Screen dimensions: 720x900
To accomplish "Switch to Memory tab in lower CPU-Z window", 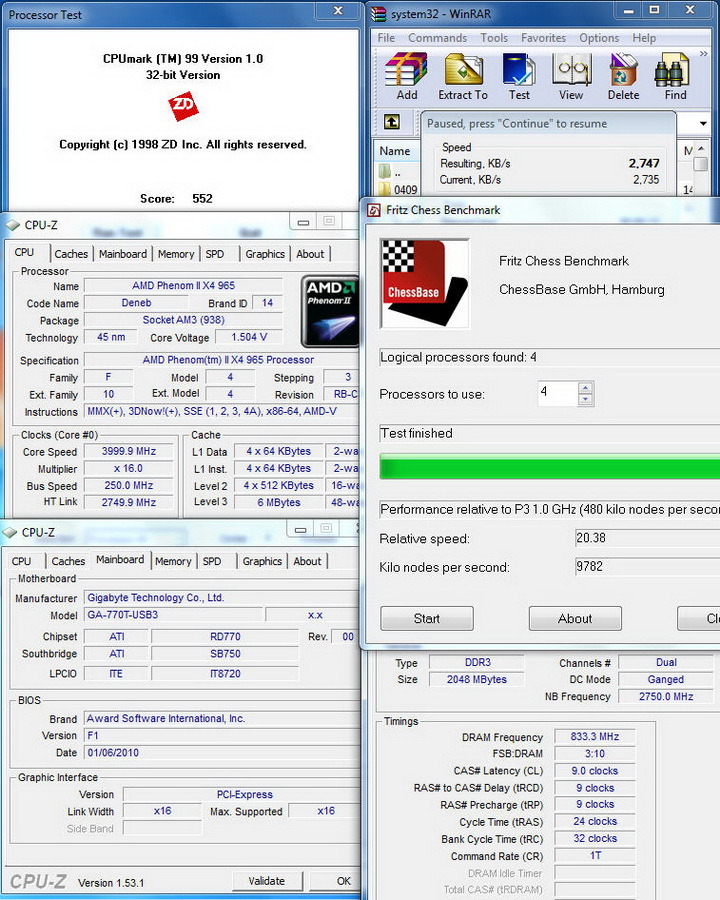I will pyautogui.click(x=173, y=561).
